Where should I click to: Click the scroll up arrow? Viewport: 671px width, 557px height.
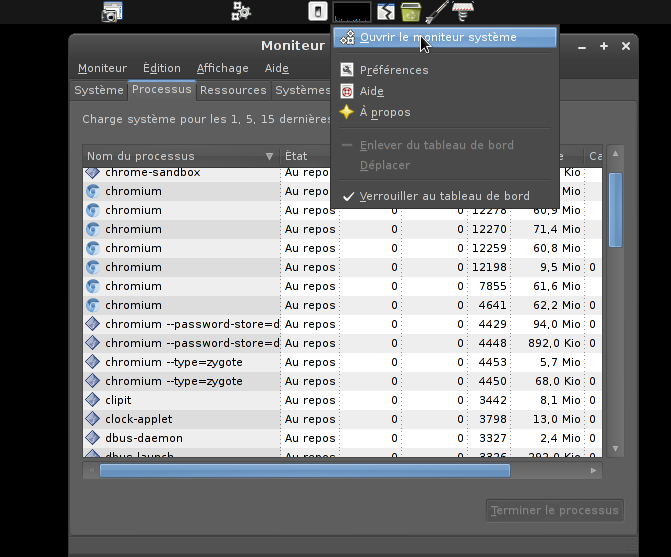(615, 153)
